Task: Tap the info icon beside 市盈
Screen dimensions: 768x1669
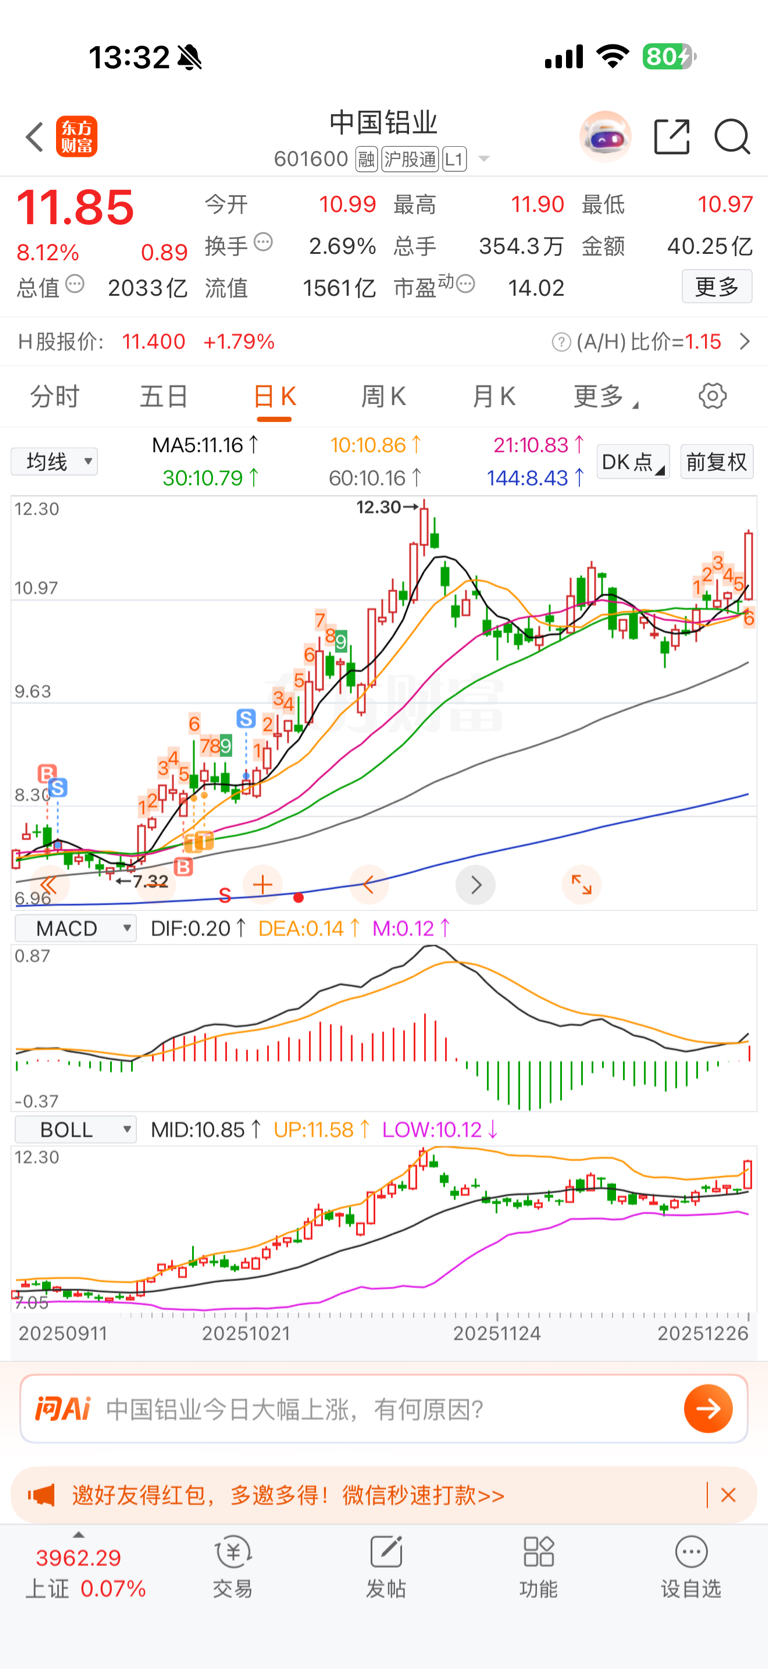Action: coord(465,285)
